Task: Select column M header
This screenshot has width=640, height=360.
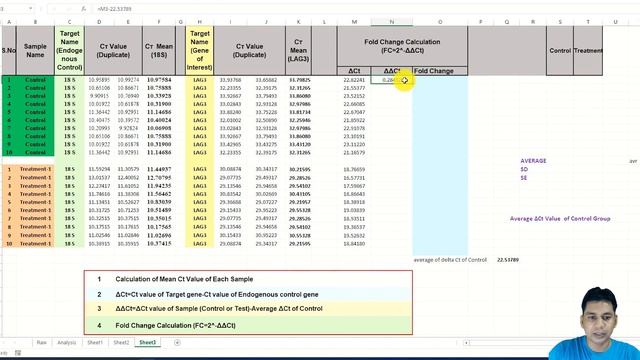Action: [354, 22]
